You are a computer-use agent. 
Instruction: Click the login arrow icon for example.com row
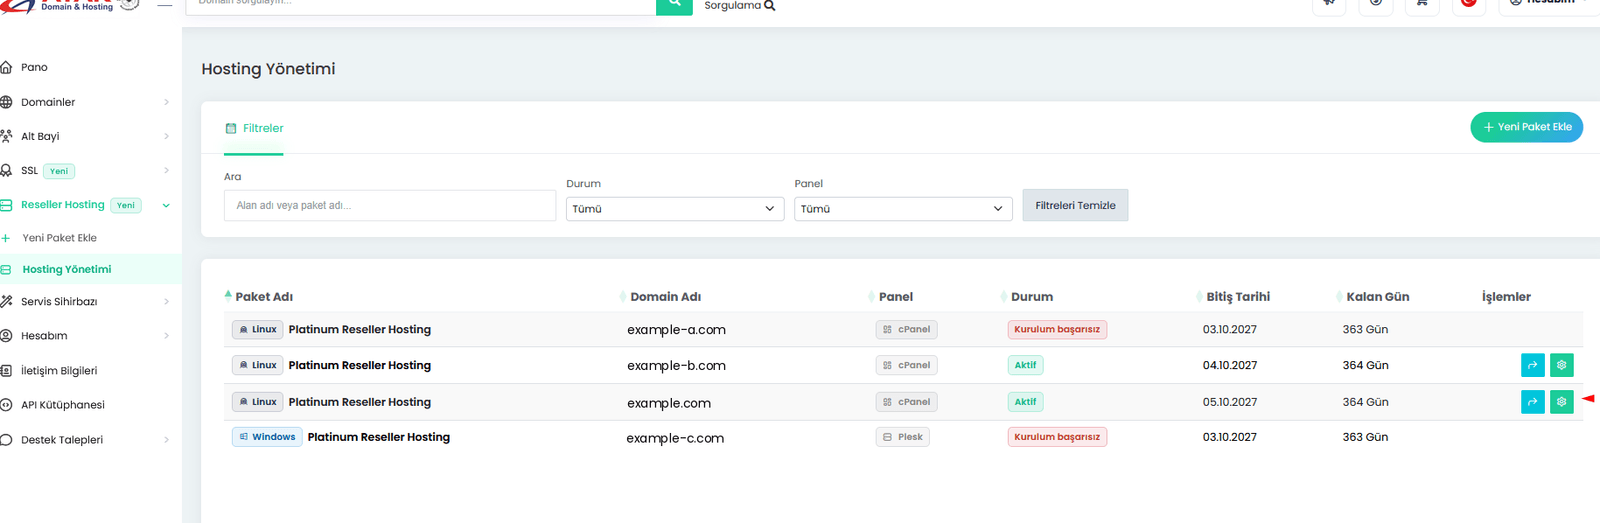pos(1532,402)
